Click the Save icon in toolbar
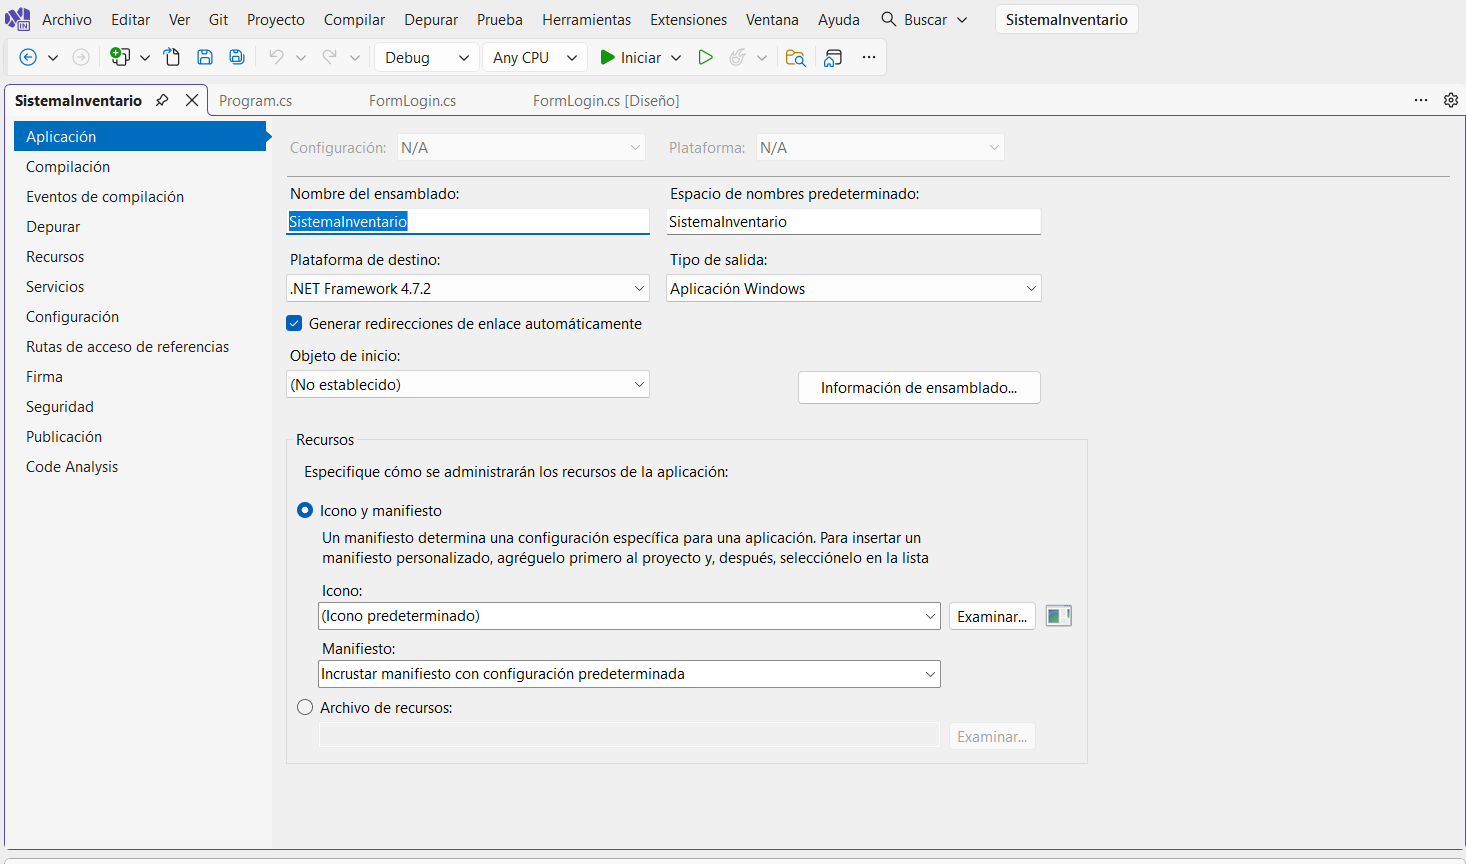Image resolution: width=1466 pixels, height=864 pixels. [x=205, y=57]
